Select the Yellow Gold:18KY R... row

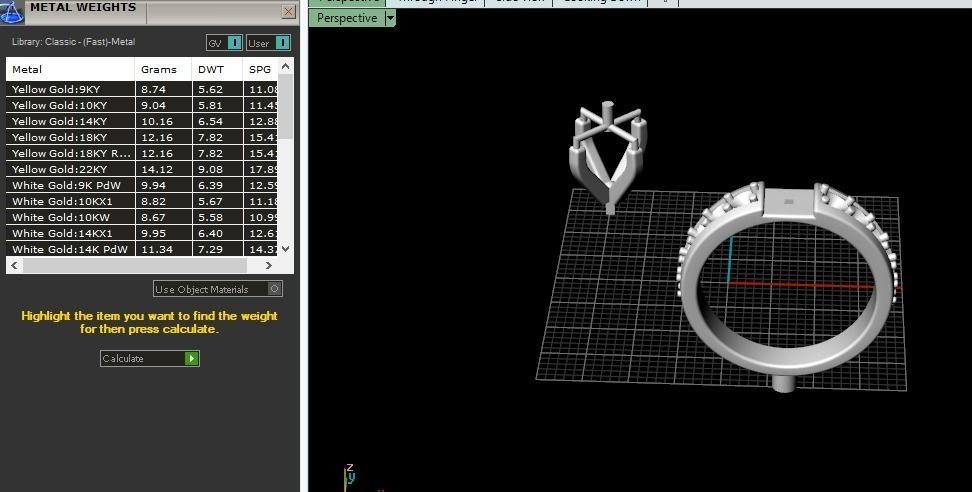coord(142,154)
